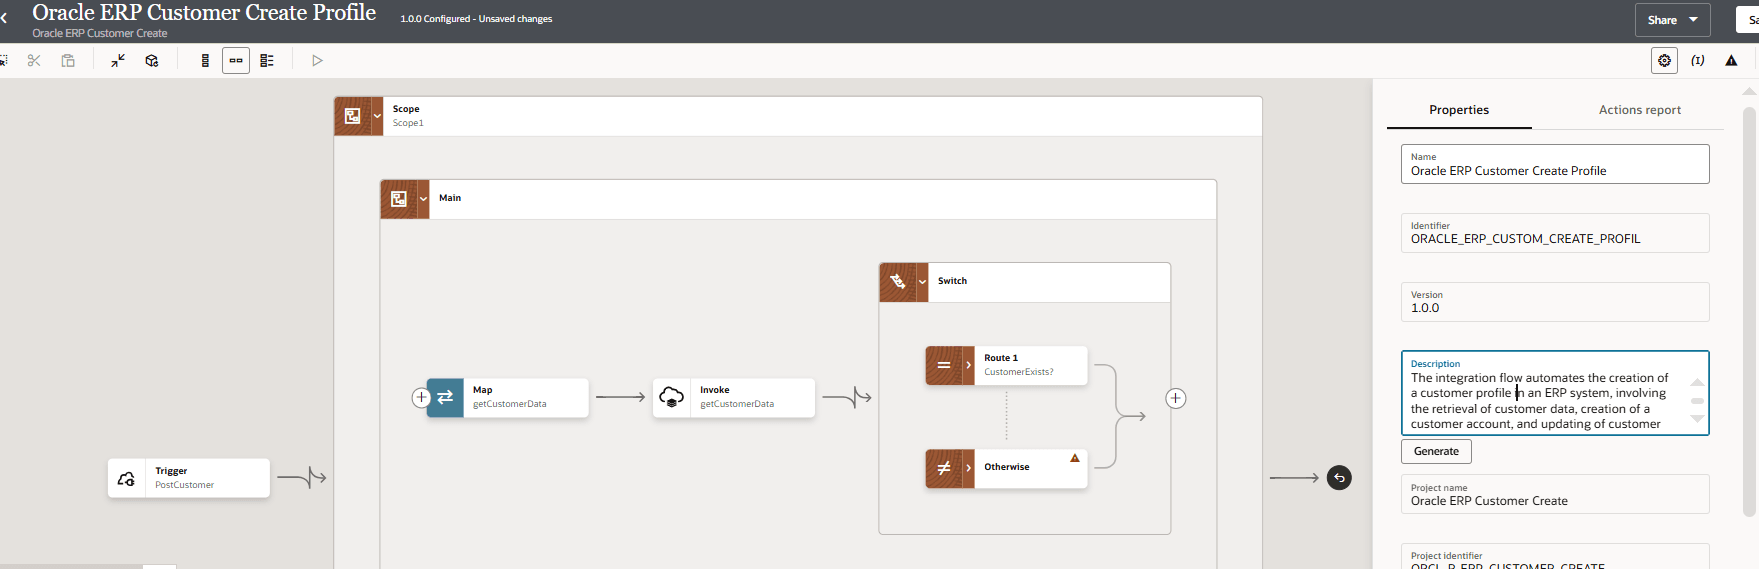Open the errors warning triangle icon

click(x=1731, y=61)
